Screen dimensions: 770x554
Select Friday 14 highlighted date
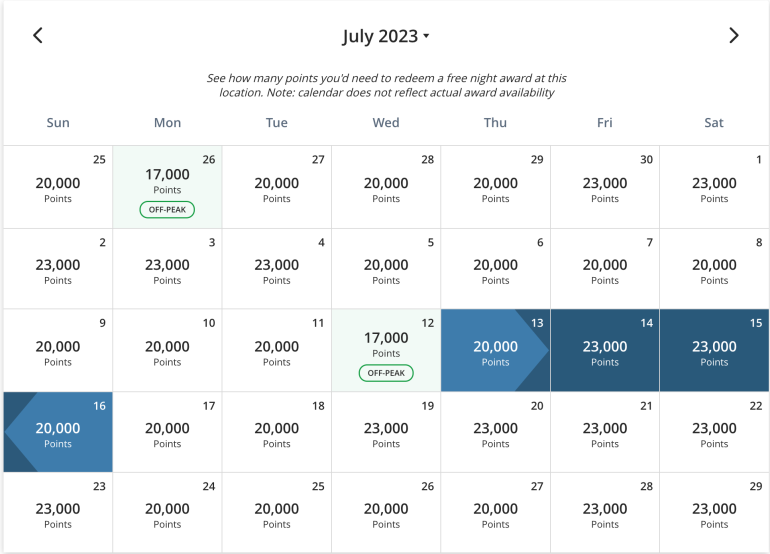(605, 350)
